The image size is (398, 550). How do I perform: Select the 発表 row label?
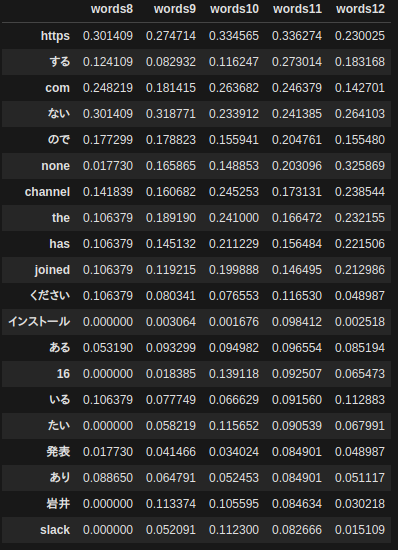[x=58, y=451]
